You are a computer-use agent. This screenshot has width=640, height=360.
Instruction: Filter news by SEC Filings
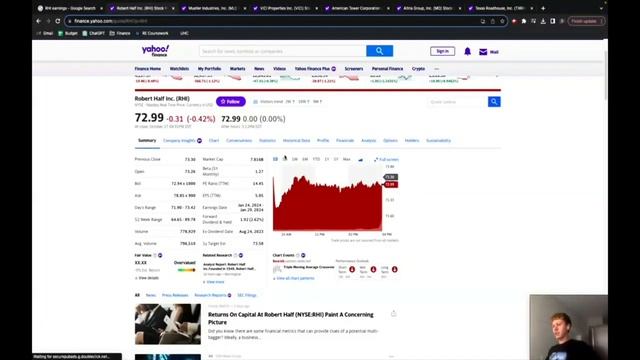coord(247,295)
